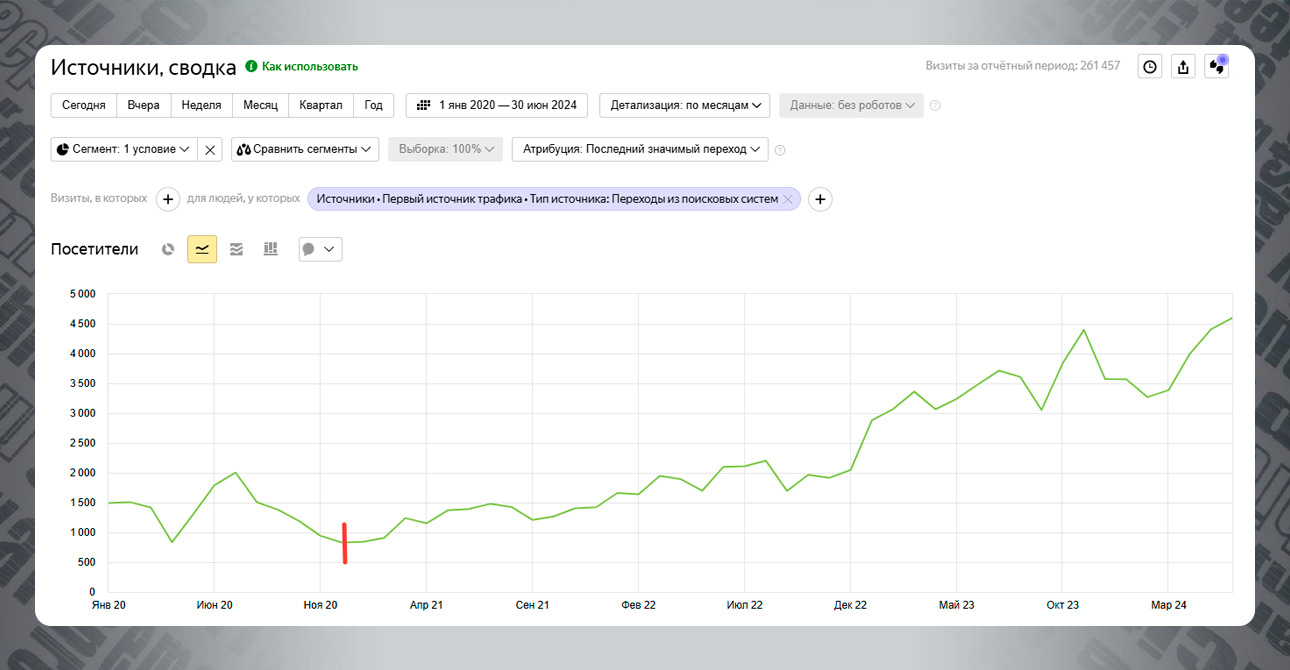Clear the segment with X button
1290x670 pixels.
210,149
